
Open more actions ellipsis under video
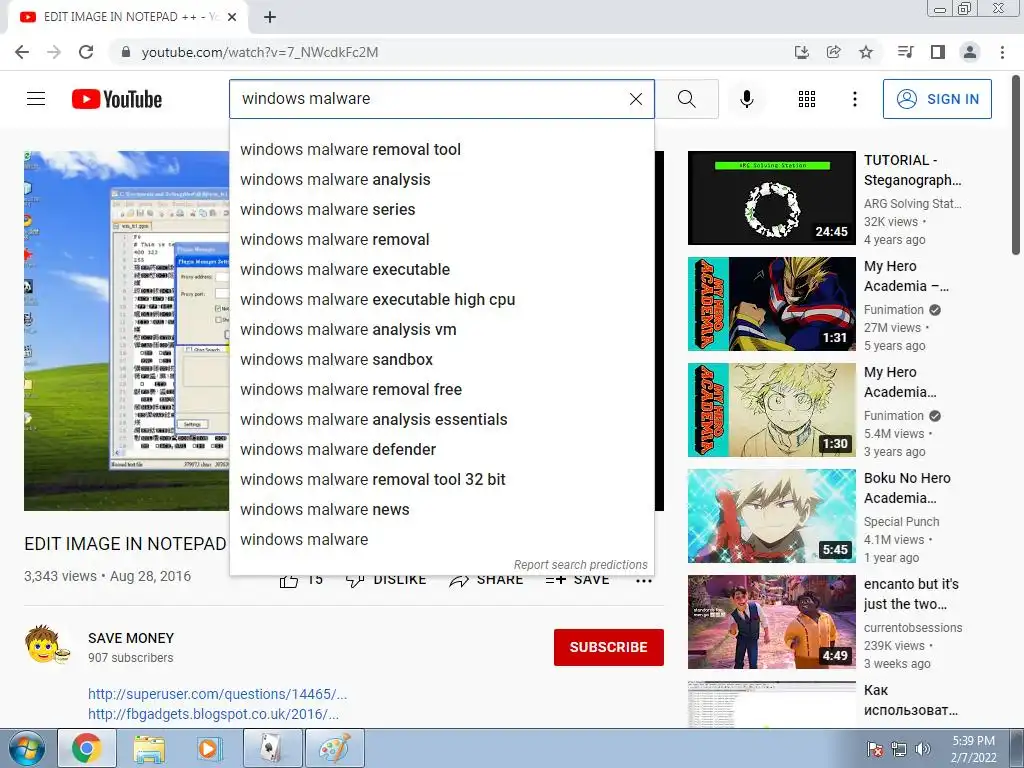[644, 581]
